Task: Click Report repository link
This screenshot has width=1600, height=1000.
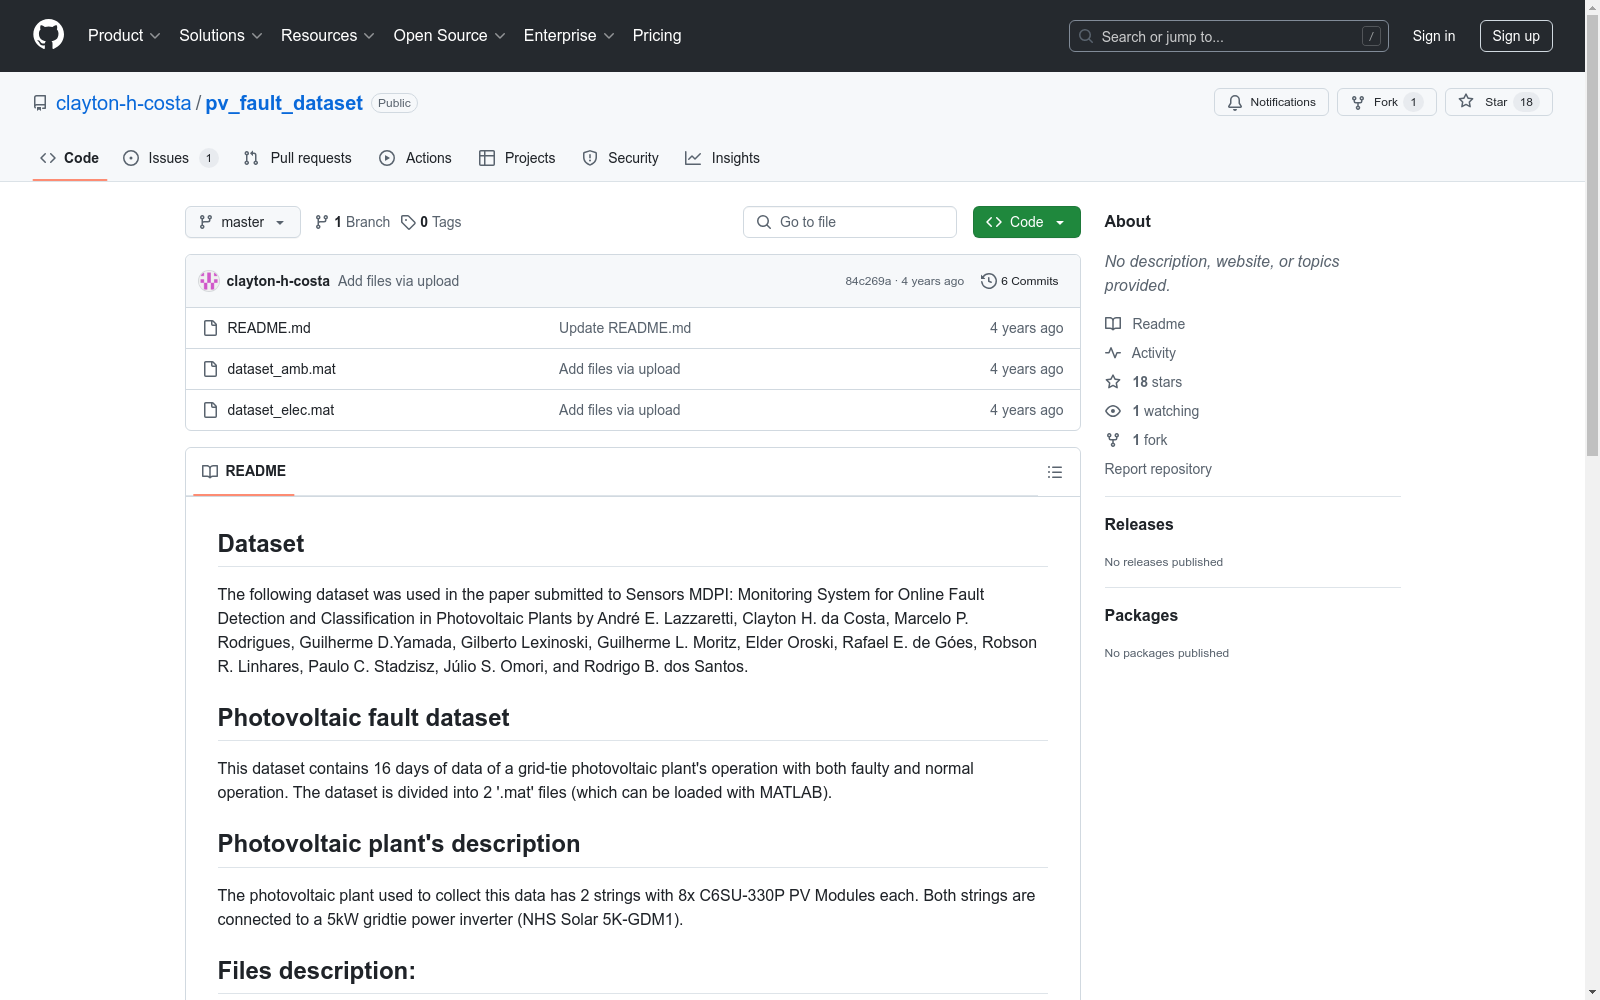Action: pos(1158,469)
